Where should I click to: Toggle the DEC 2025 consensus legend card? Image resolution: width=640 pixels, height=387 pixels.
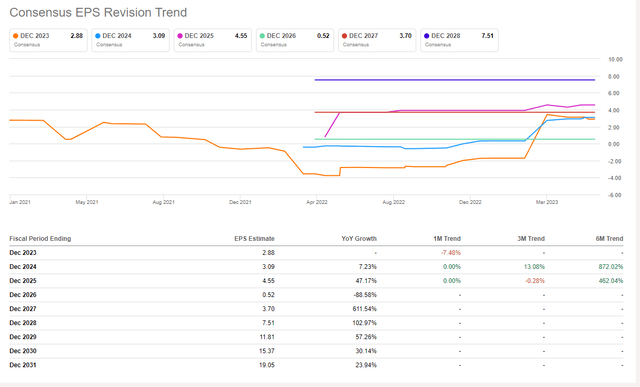coord(213,40)
